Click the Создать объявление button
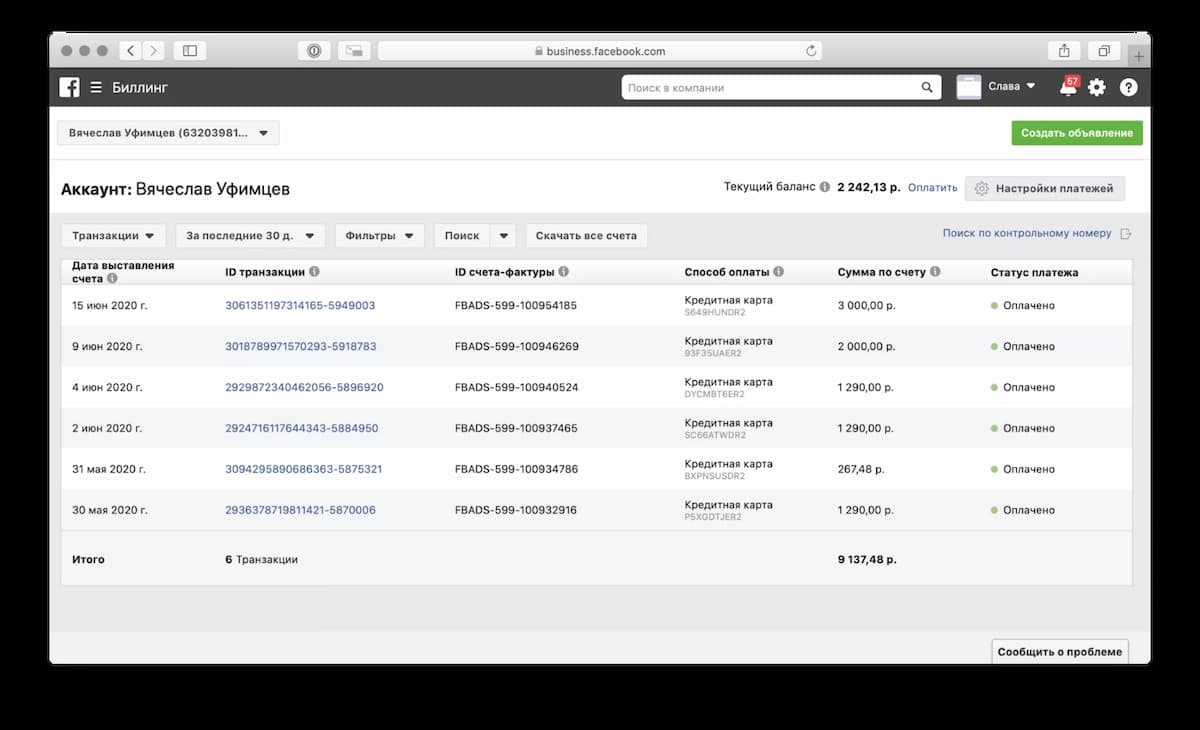 pos(1076,133)
